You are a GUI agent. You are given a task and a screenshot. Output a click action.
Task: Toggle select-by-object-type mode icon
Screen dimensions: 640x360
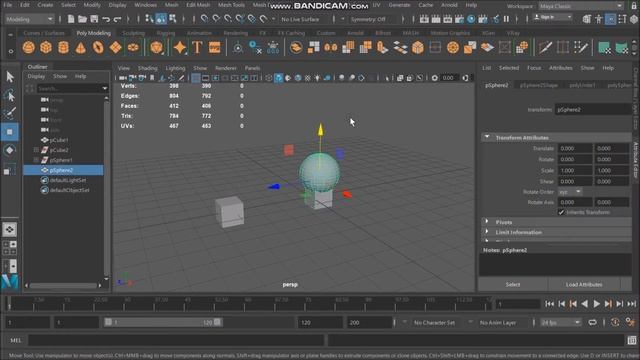point(161,19)
